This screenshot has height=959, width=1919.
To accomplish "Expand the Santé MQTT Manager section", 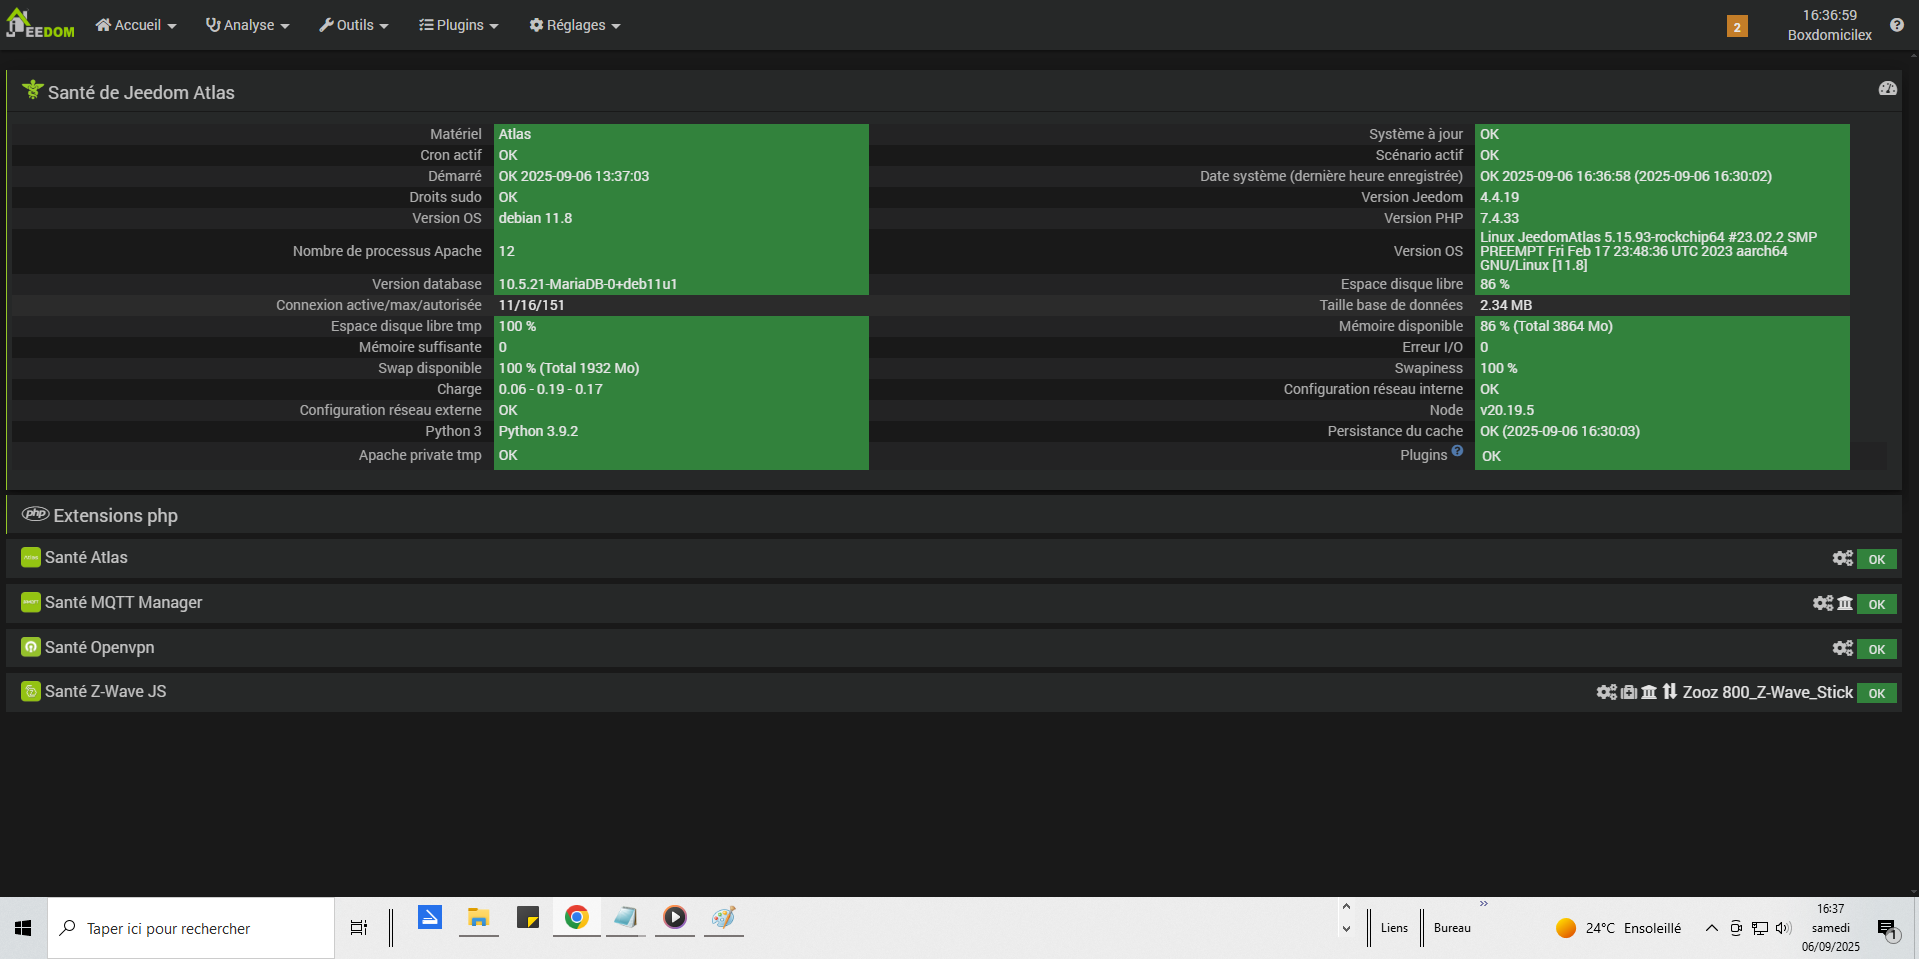I will [x=123, y=603].
